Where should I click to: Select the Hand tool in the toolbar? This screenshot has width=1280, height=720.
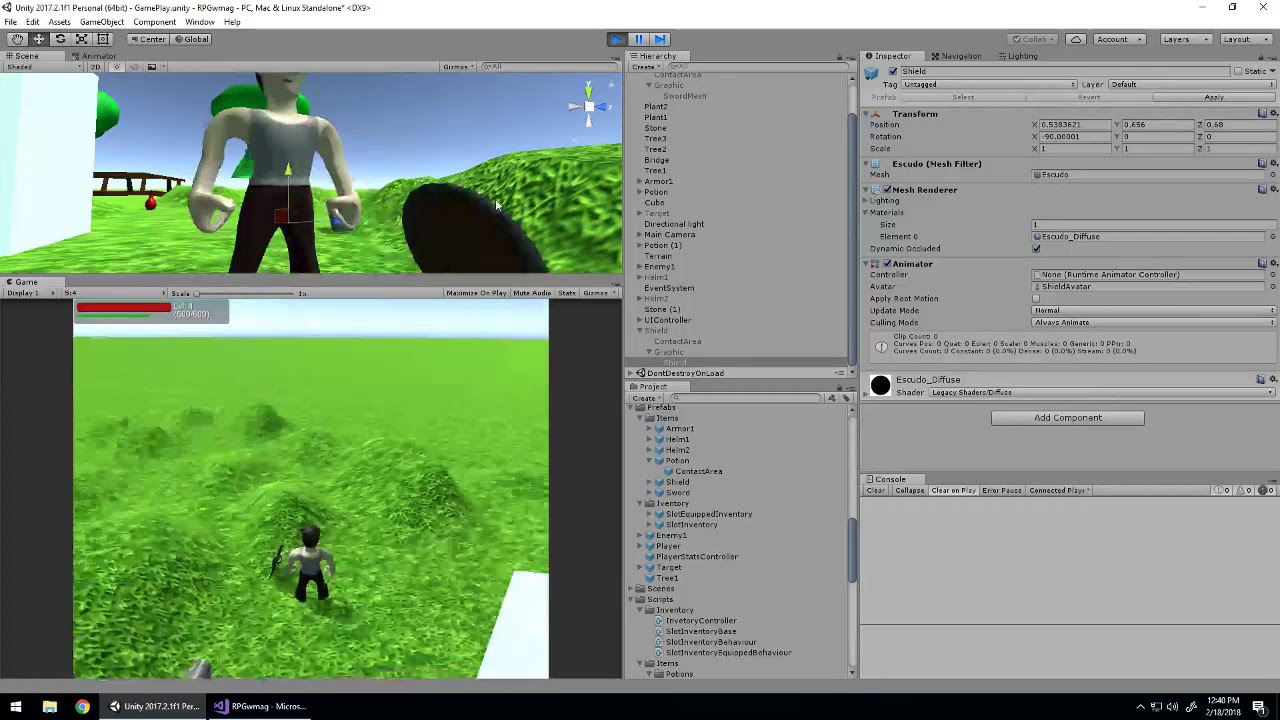(17, 39)
